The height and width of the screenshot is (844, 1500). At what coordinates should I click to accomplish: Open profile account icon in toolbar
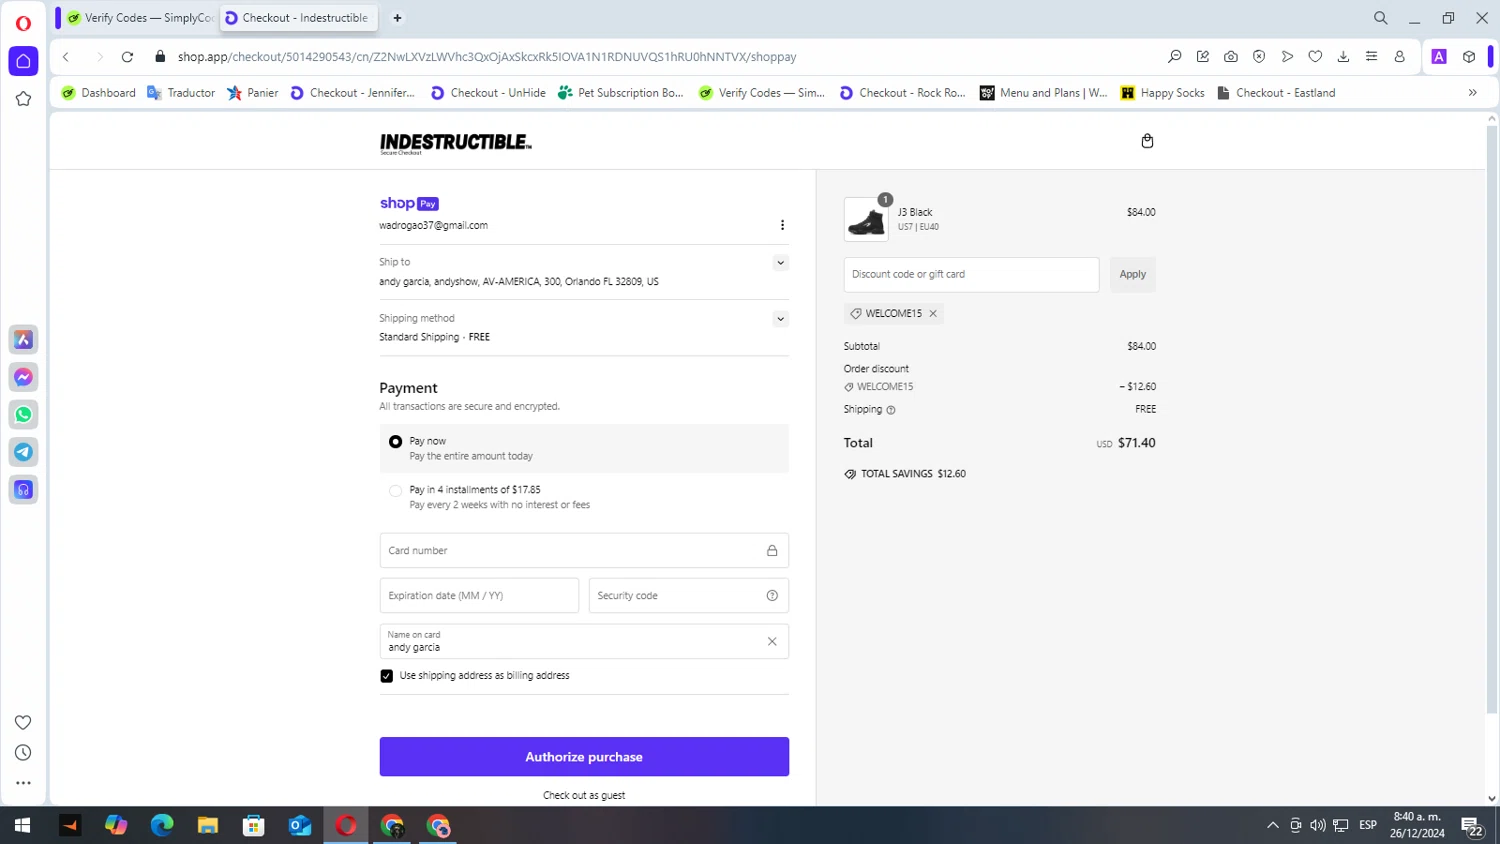1399,57
